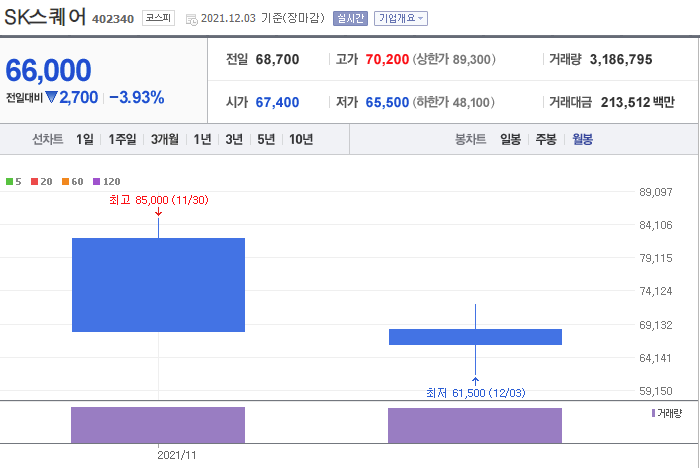
Task: Click the 거래대금 value 213,512 백만
Action: pos(638,102)
